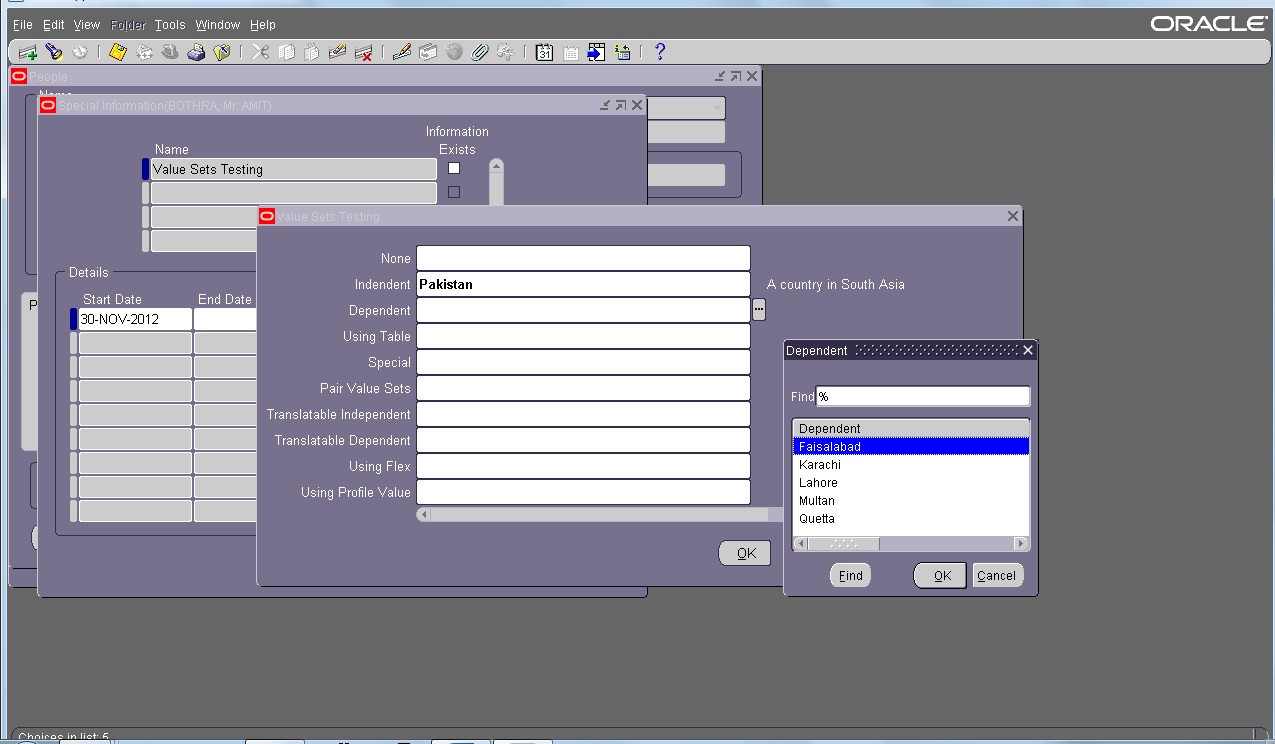Viewport: 1275px width, 744px height.
Task: Click the blue Help question mark icon
Action: pos(658,52)
